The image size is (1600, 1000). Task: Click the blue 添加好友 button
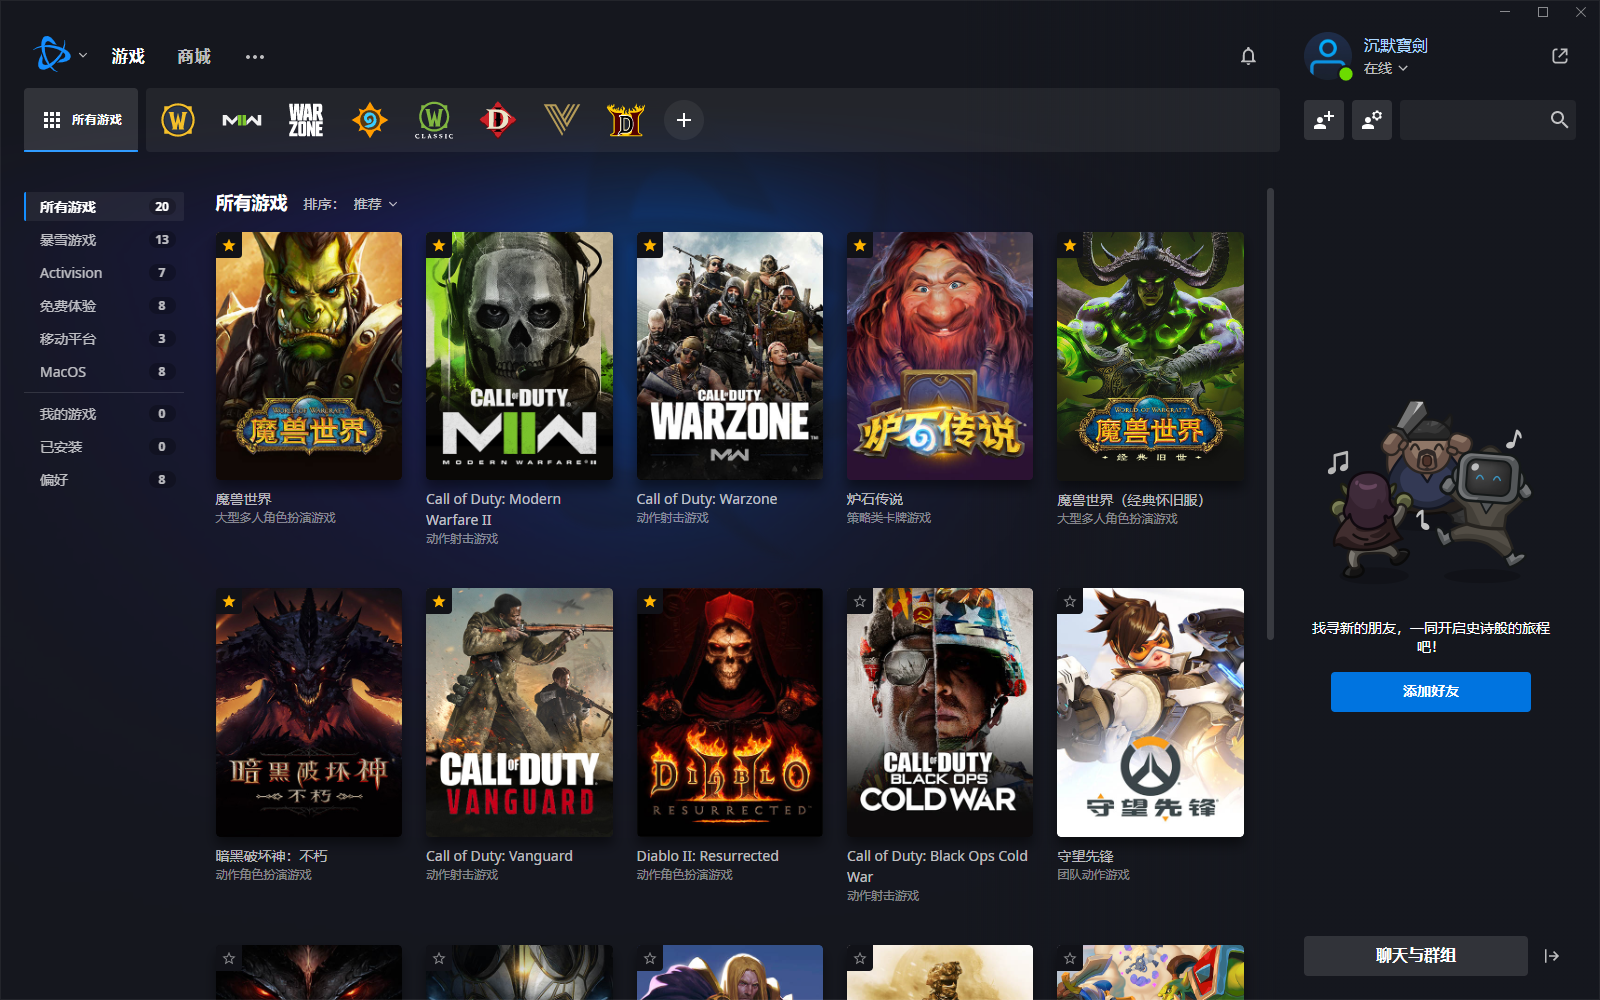(1430, 691)
